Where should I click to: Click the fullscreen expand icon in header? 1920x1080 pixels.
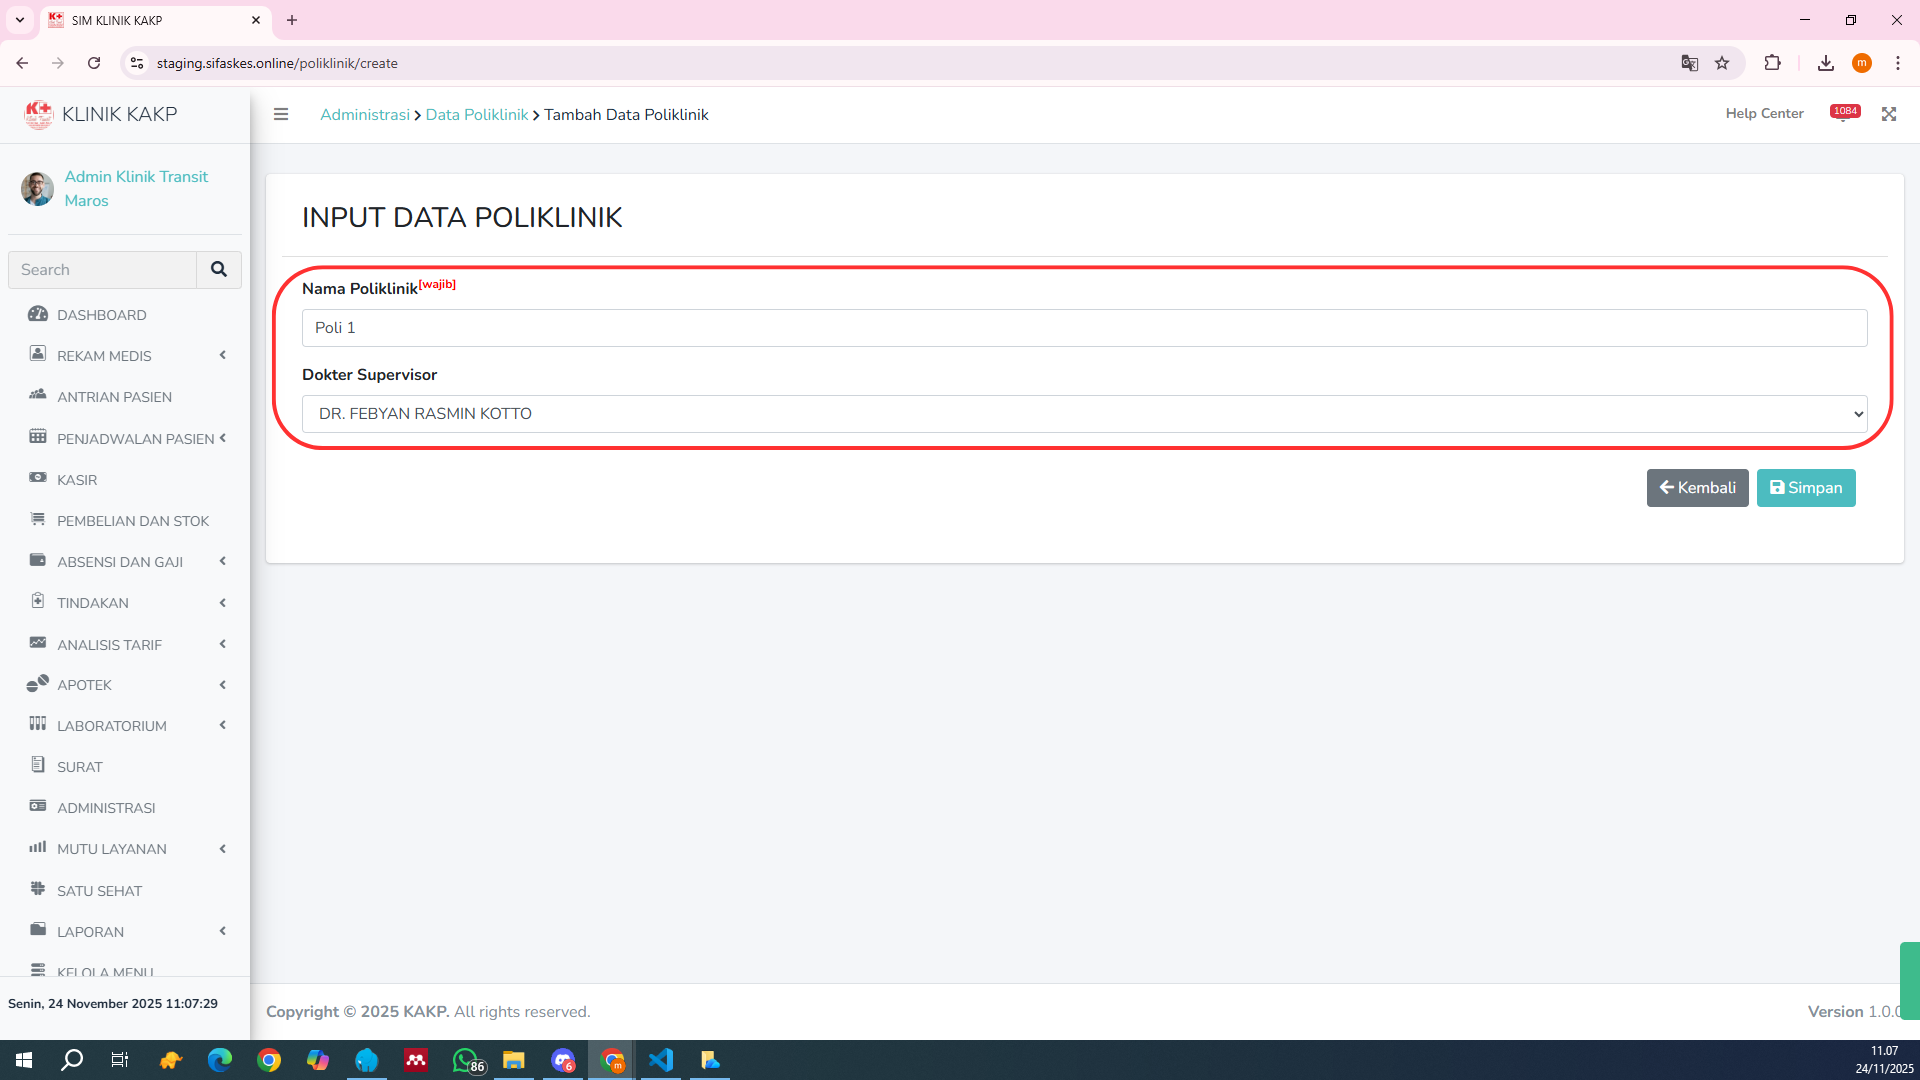coord(1888,114)
